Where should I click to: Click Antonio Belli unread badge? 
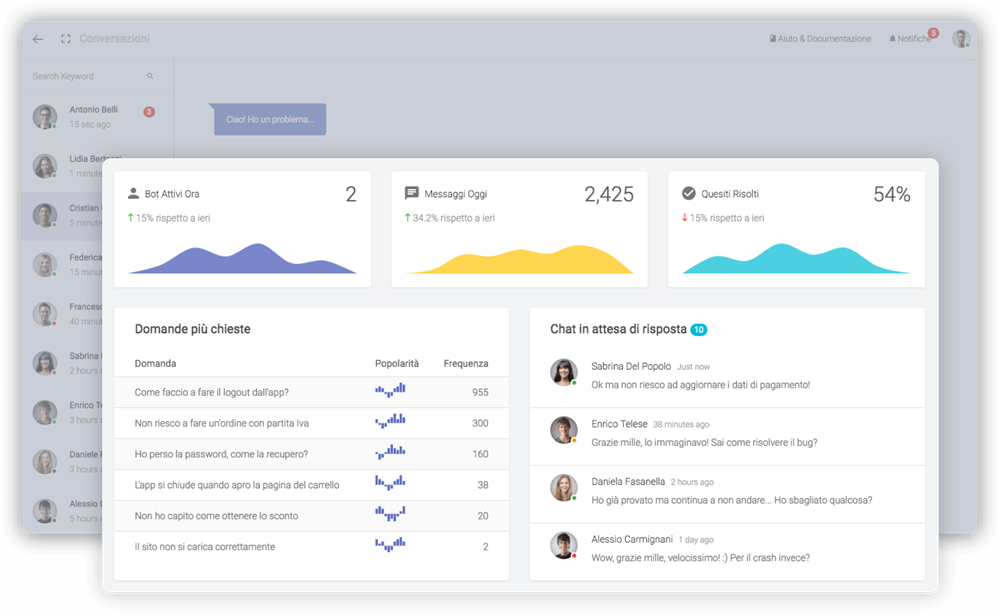(x=149, y=112)
